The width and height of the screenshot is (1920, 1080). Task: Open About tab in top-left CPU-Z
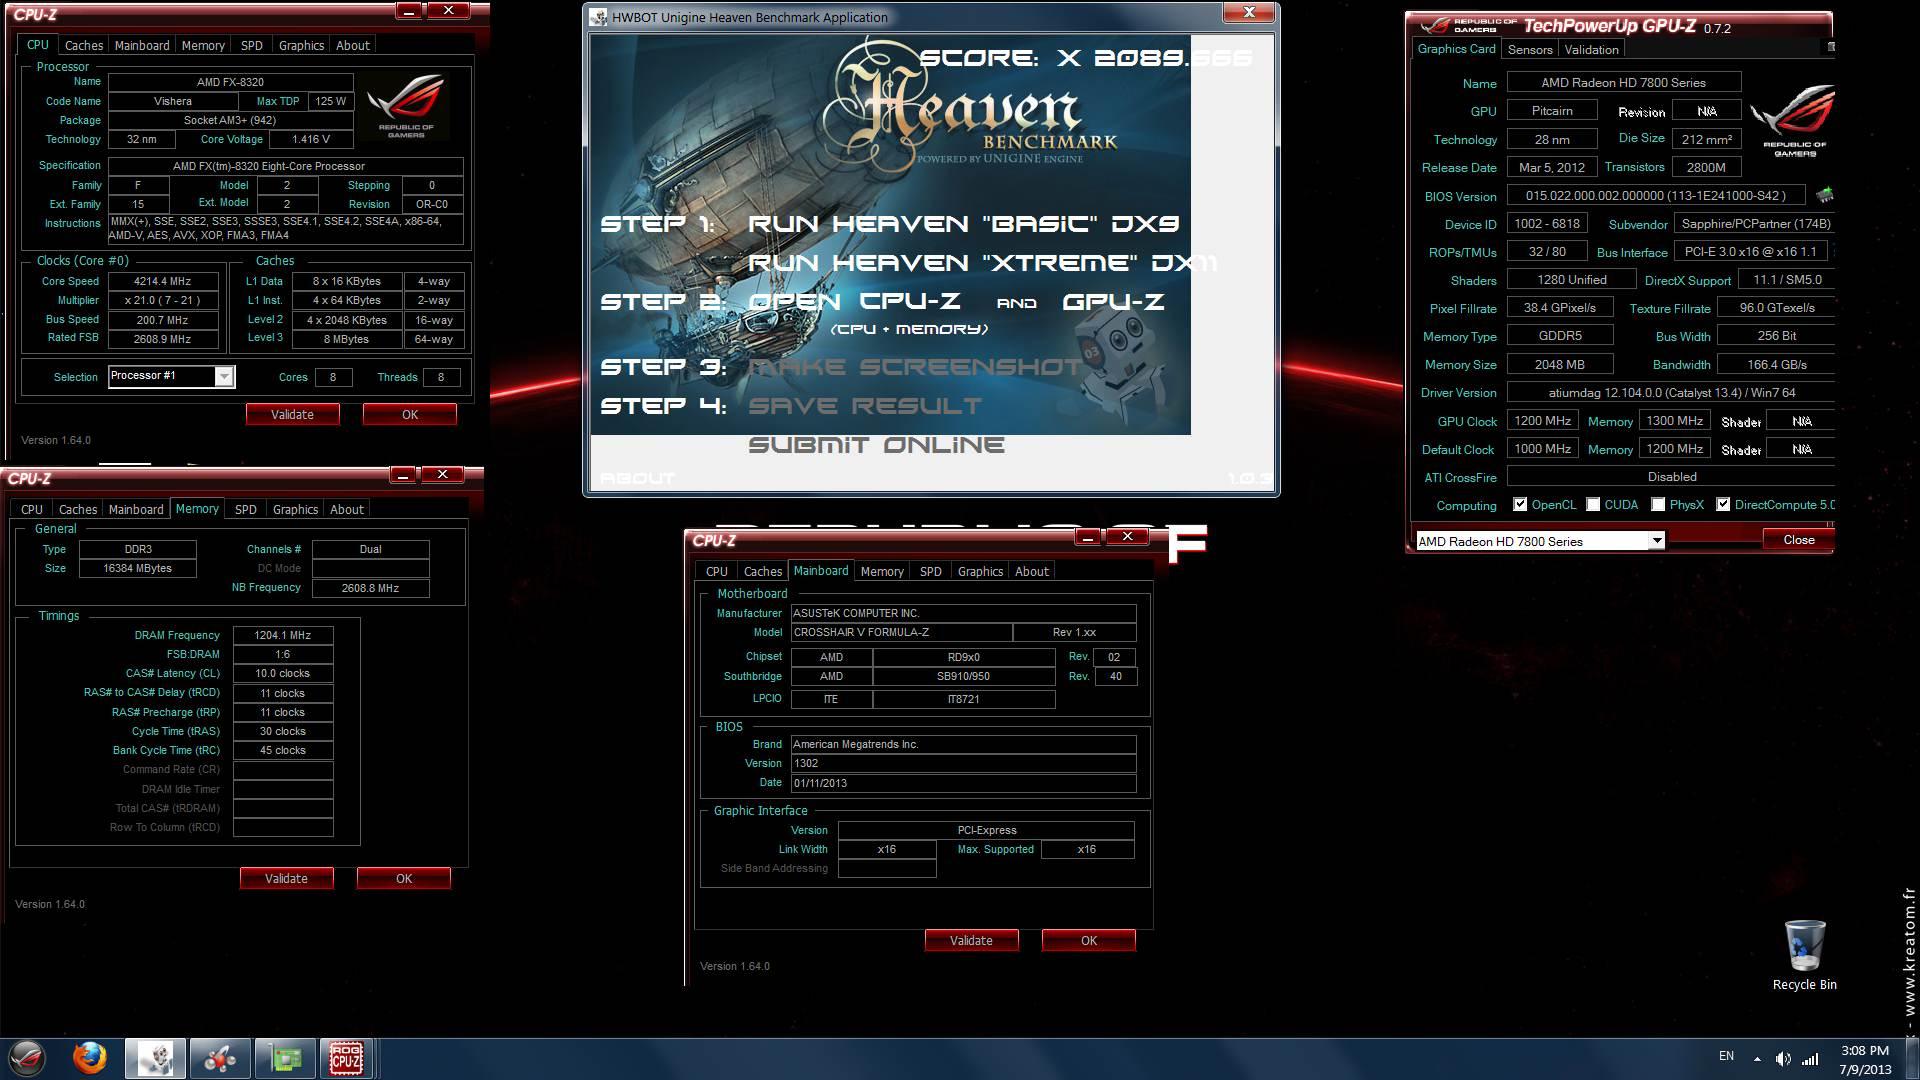(353, 45)
